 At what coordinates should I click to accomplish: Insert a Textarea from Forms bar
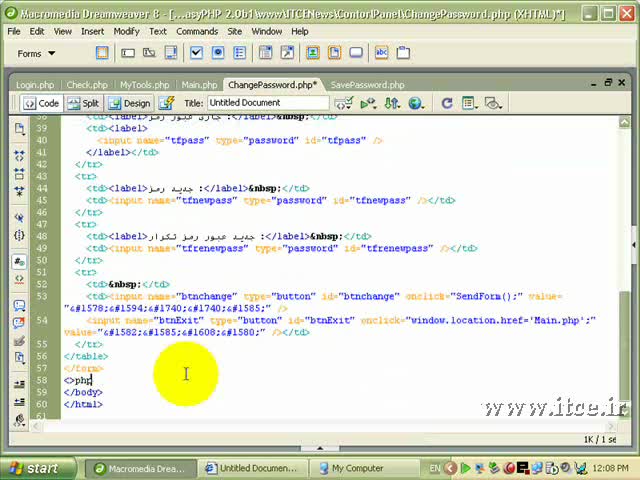(x=171, y=53)
